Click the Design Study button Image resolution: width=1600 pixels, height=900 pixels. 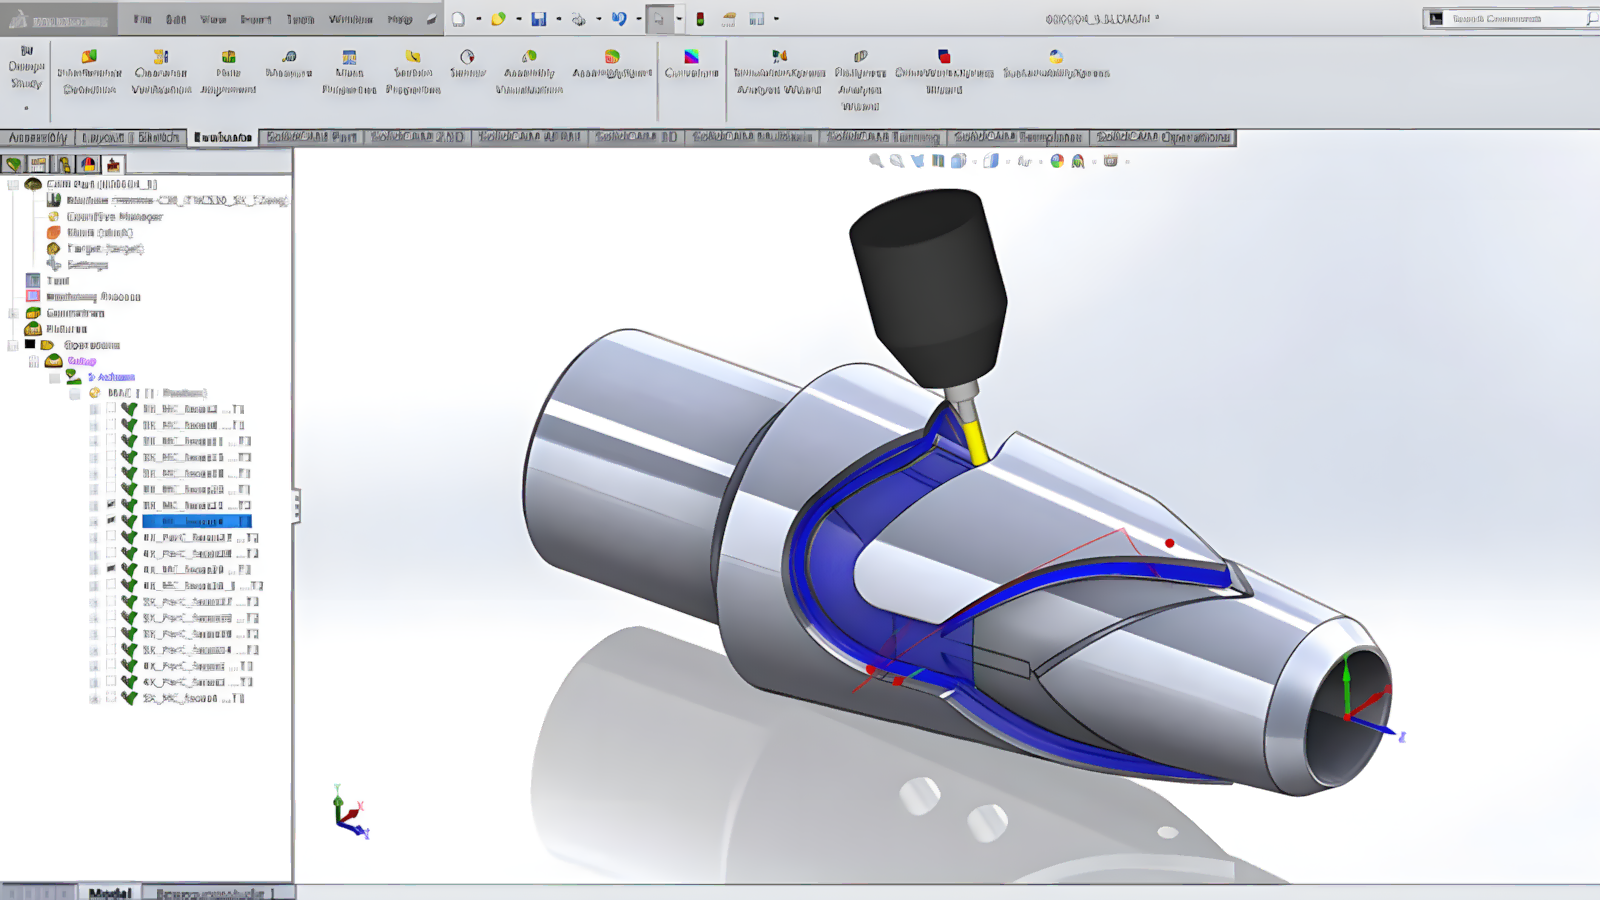(26, 67)
